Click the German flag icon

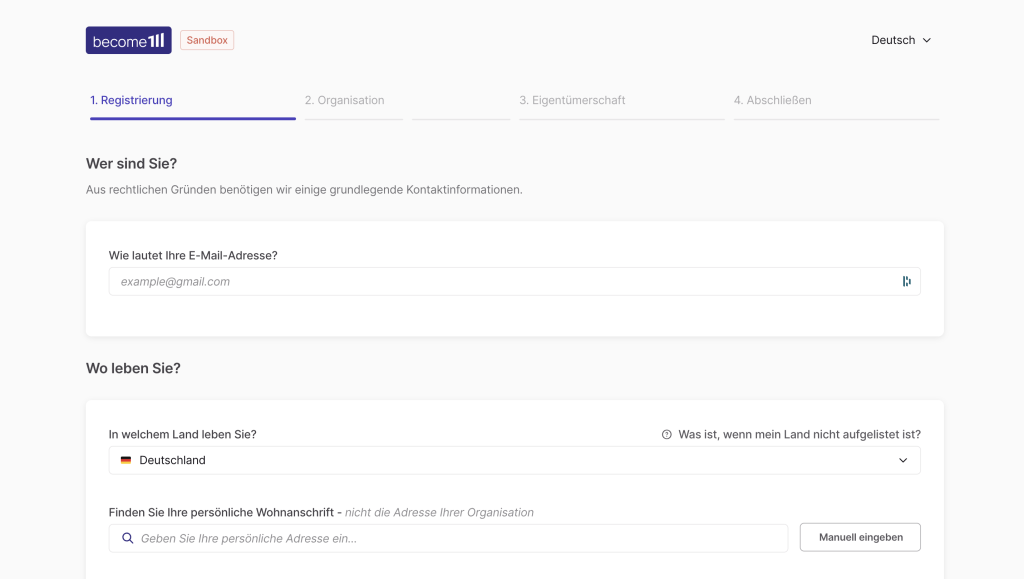[x=126, y=460]
